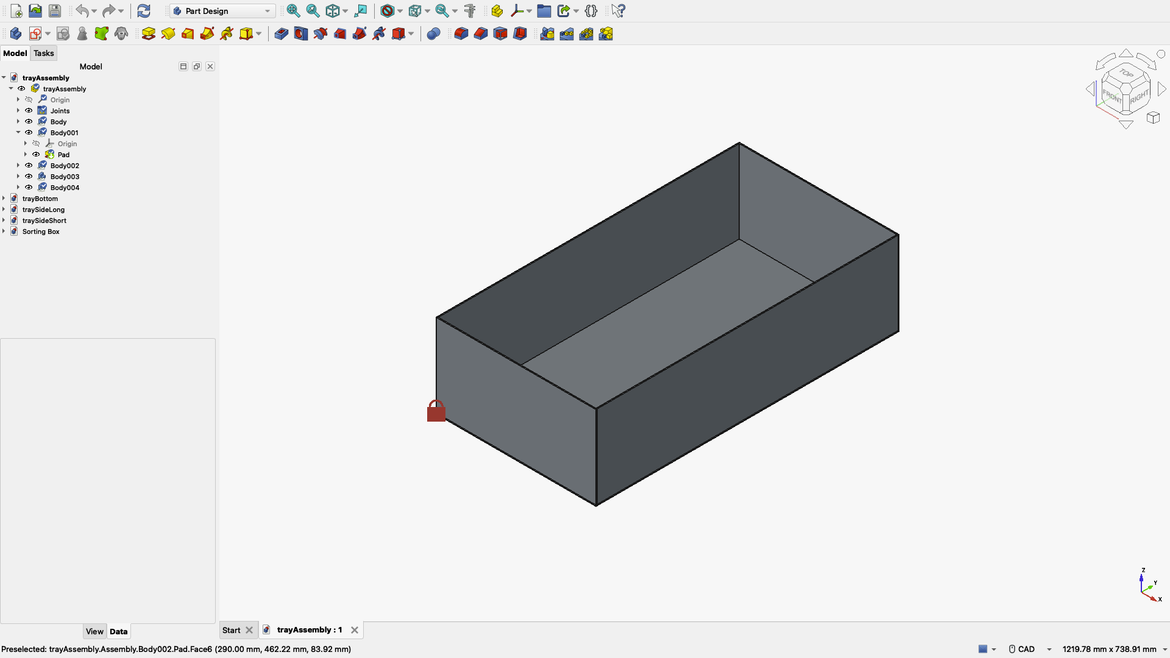Open the Measure tool (caliper icon)
The width and height of the screenshot is (1170, 658).
[x=470, y=11]
